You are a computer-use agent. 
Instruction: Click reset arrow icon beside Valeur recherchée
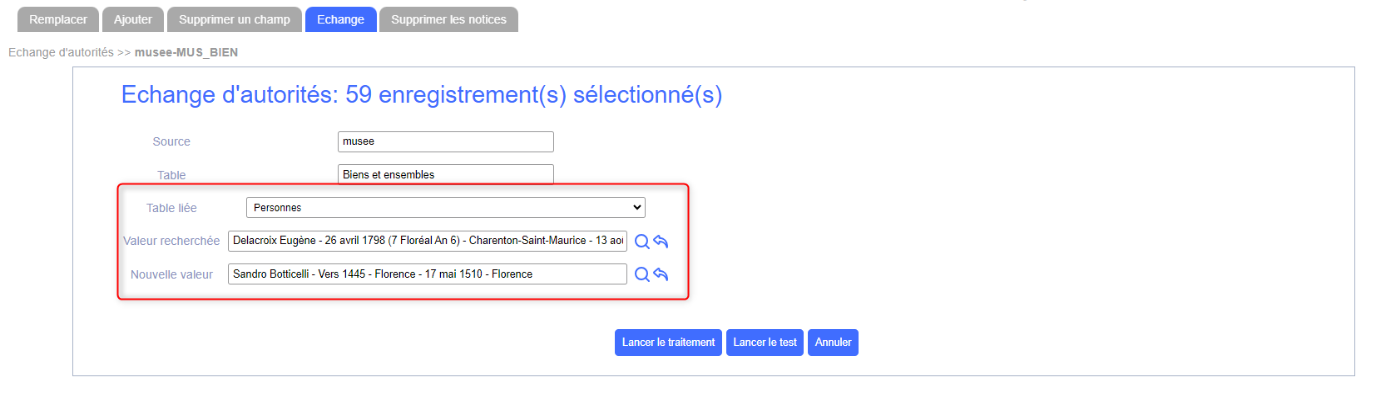coord(660,241)
